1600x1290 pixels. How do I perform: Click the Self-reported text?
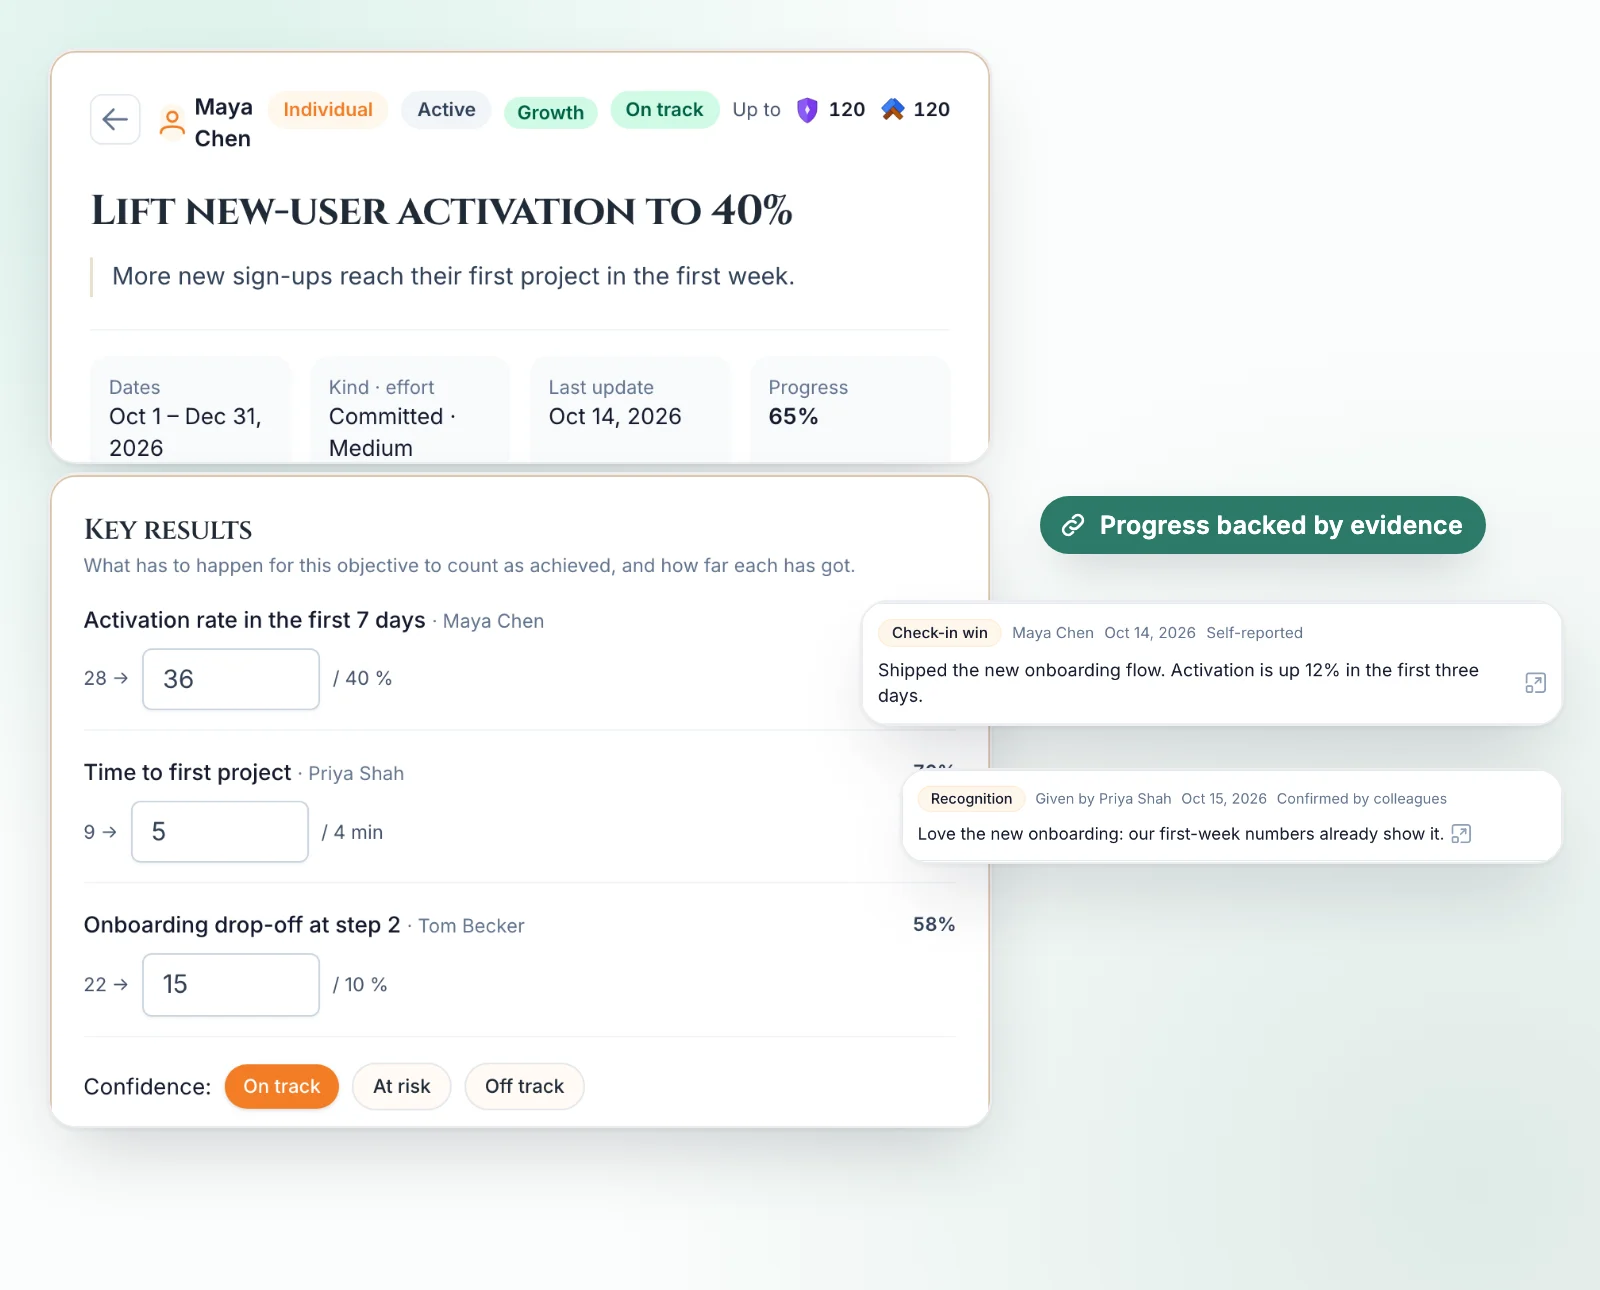point(1254,633)
